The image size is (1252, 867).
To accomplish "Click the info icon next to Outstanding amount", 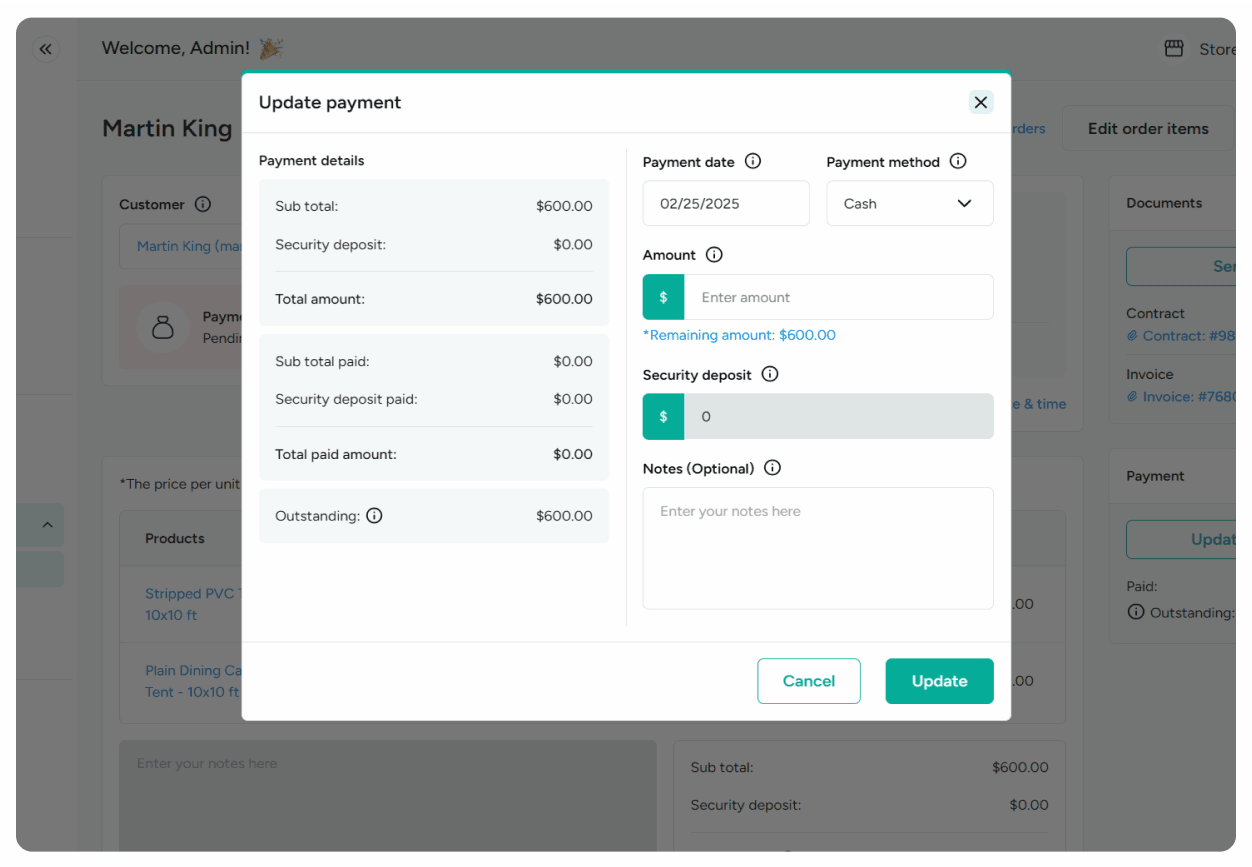I will click(x=374, y=515).
